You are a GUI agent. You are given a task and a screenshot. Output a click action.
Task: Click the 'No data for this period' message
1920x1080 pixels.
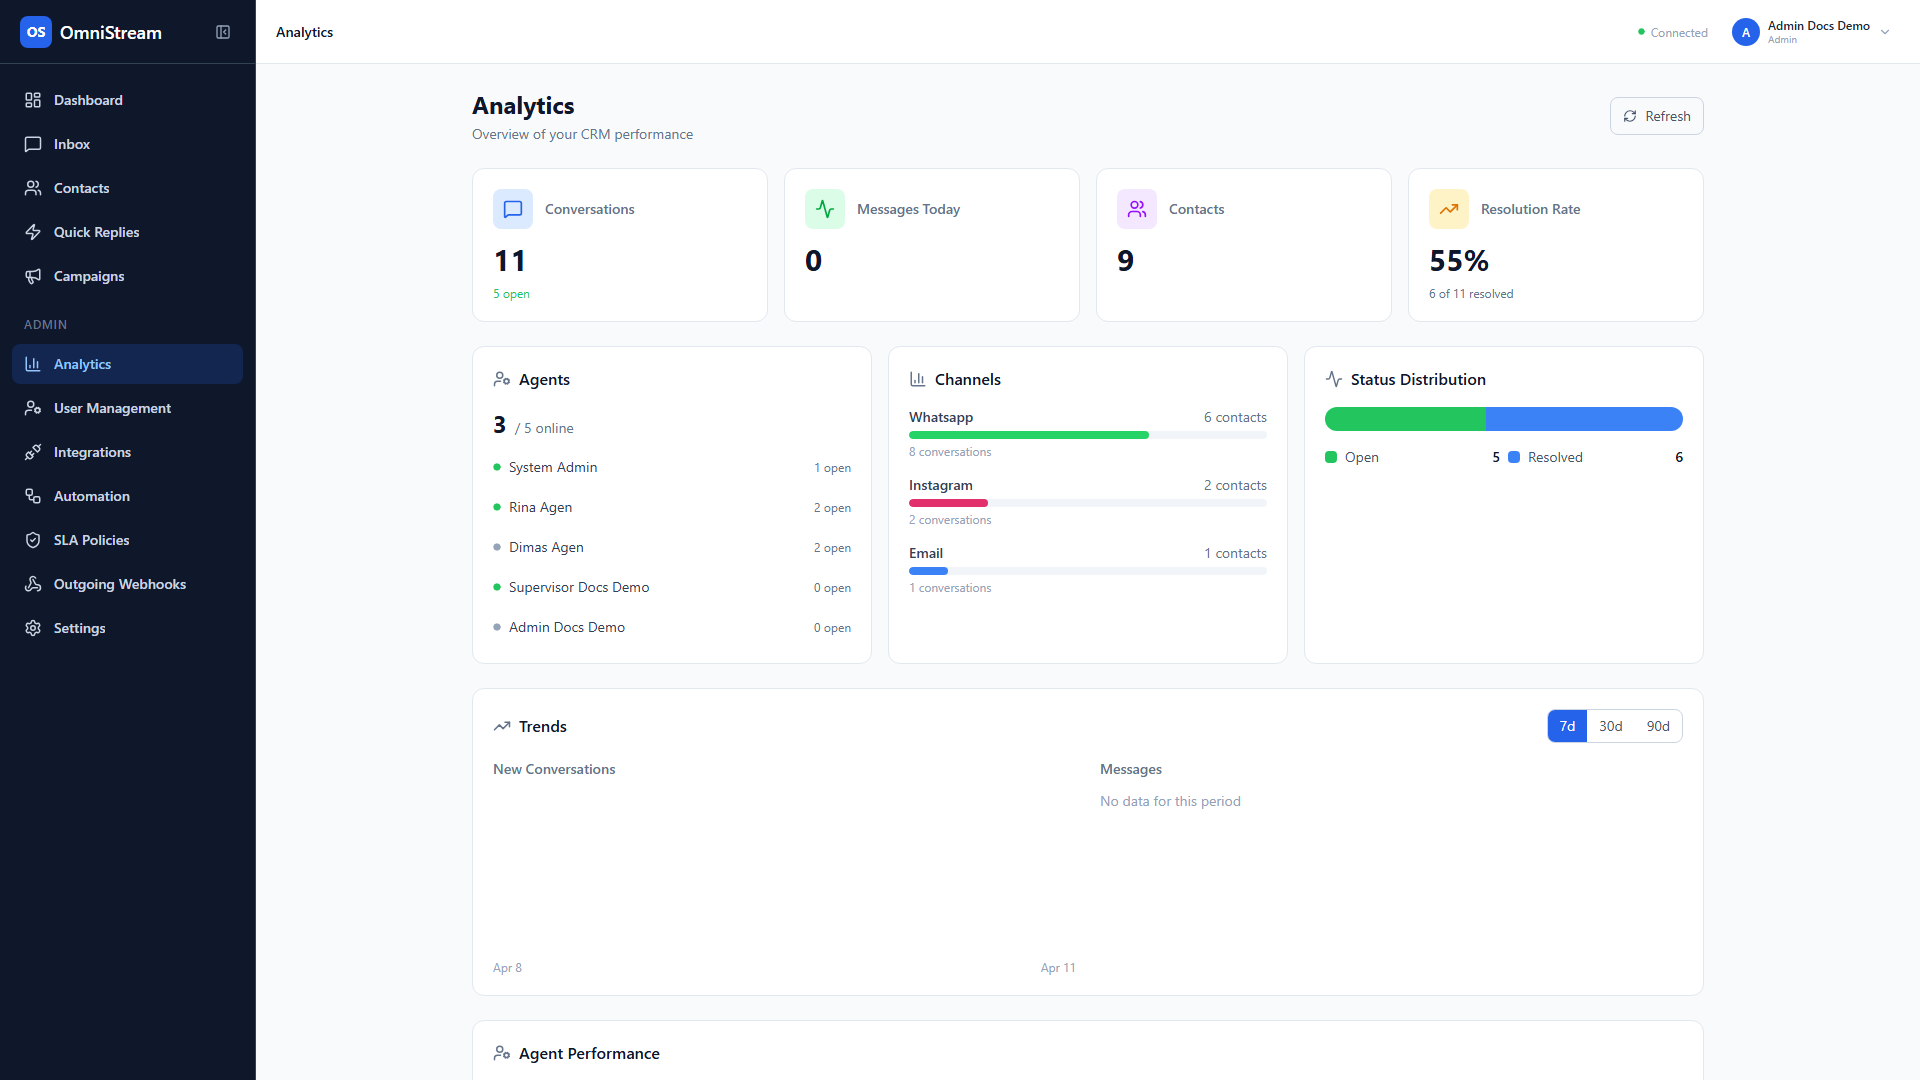[1170, 801]
